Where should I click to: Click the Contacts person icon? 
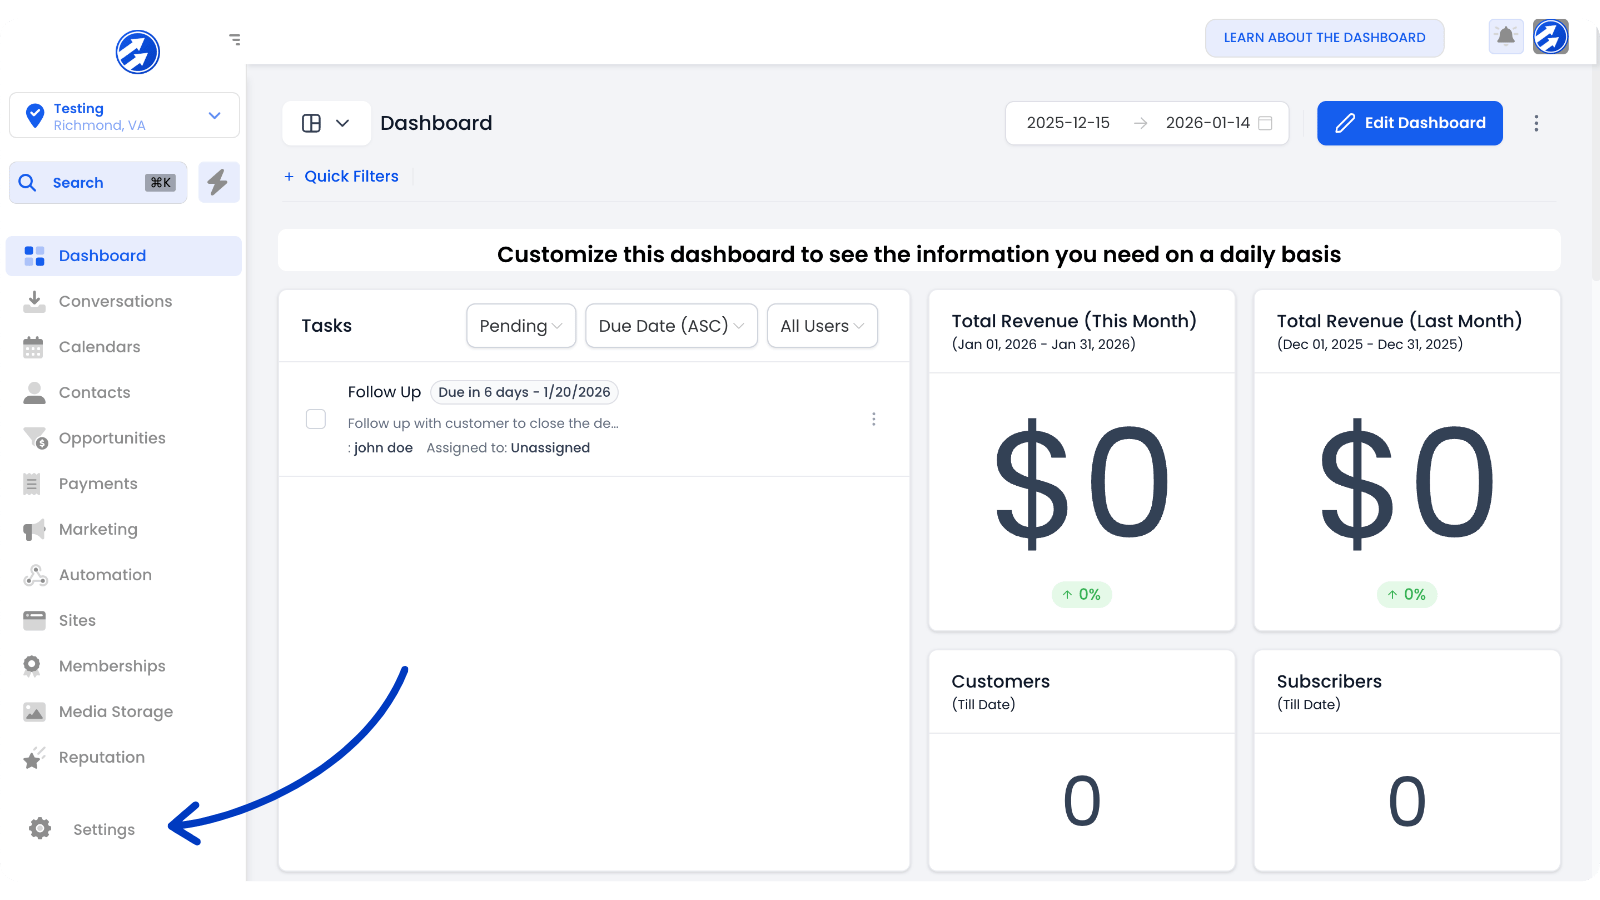point(34,392)
